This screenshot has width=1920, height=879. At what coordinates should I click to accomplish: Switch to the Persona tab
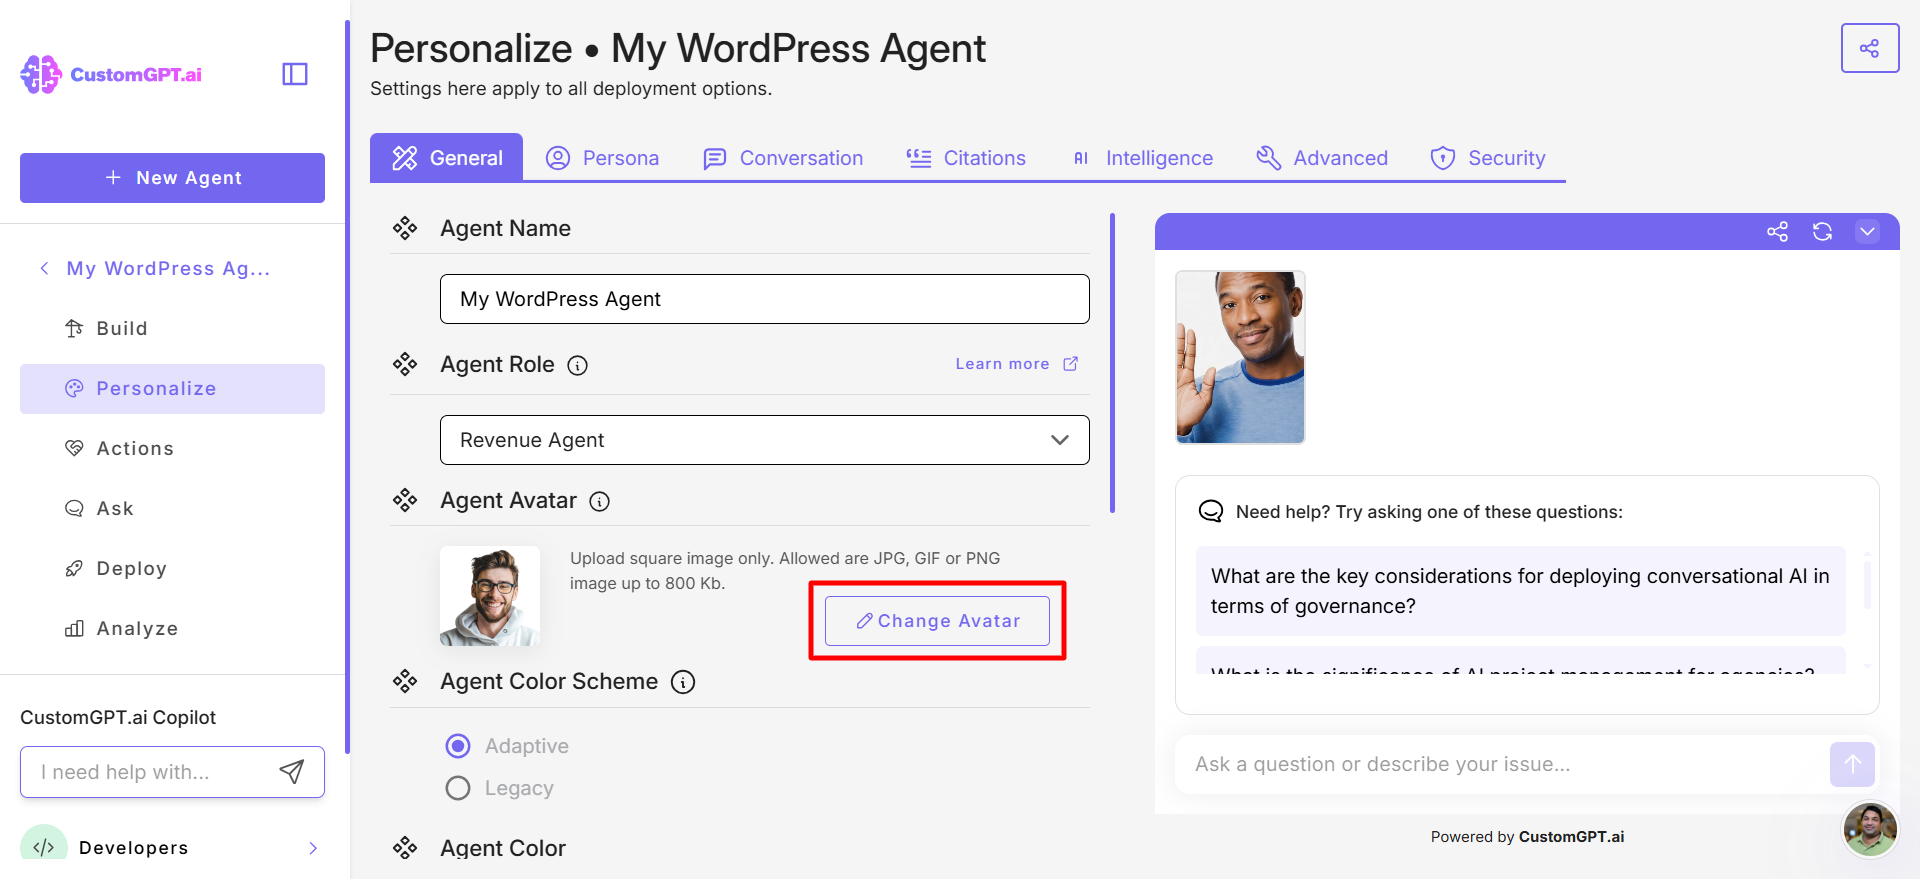coord(602,158)
